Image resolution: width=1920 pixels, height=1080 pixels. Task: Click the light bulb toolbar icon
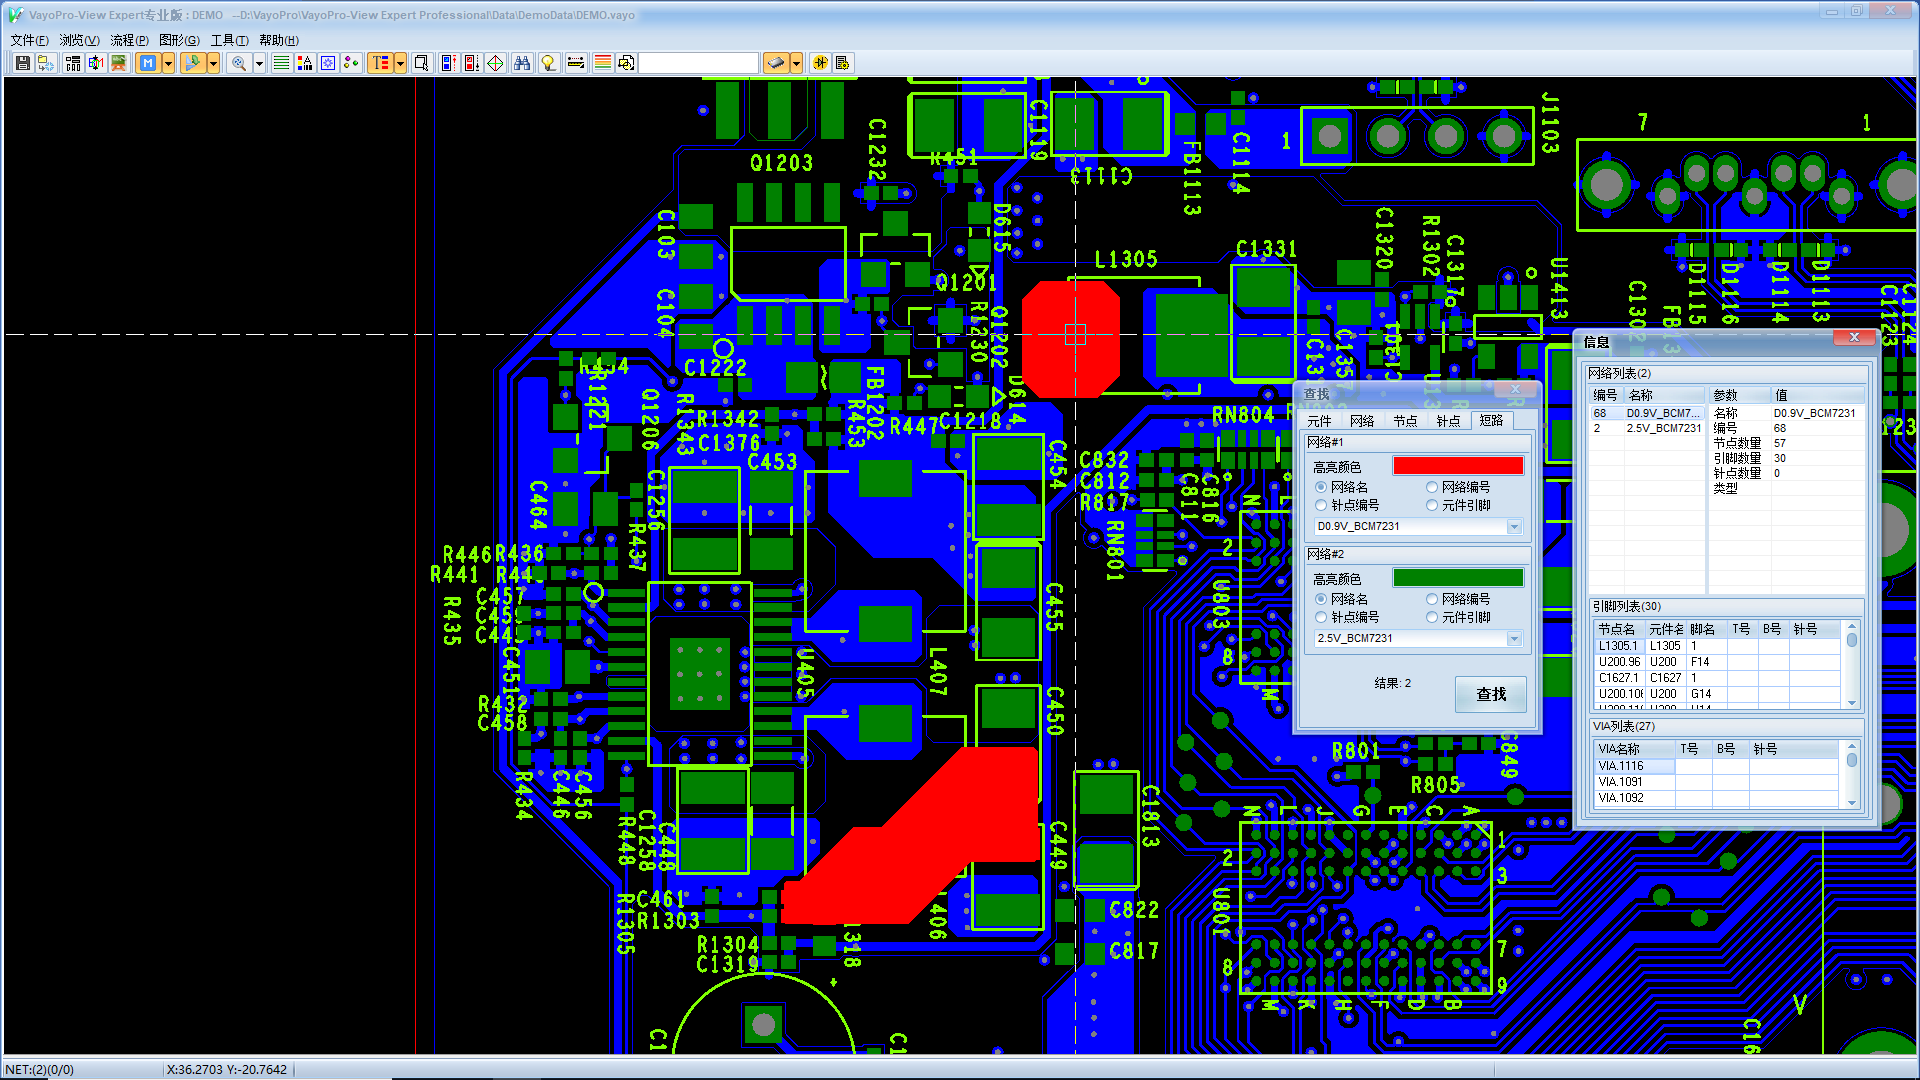[x=548, y=63]
